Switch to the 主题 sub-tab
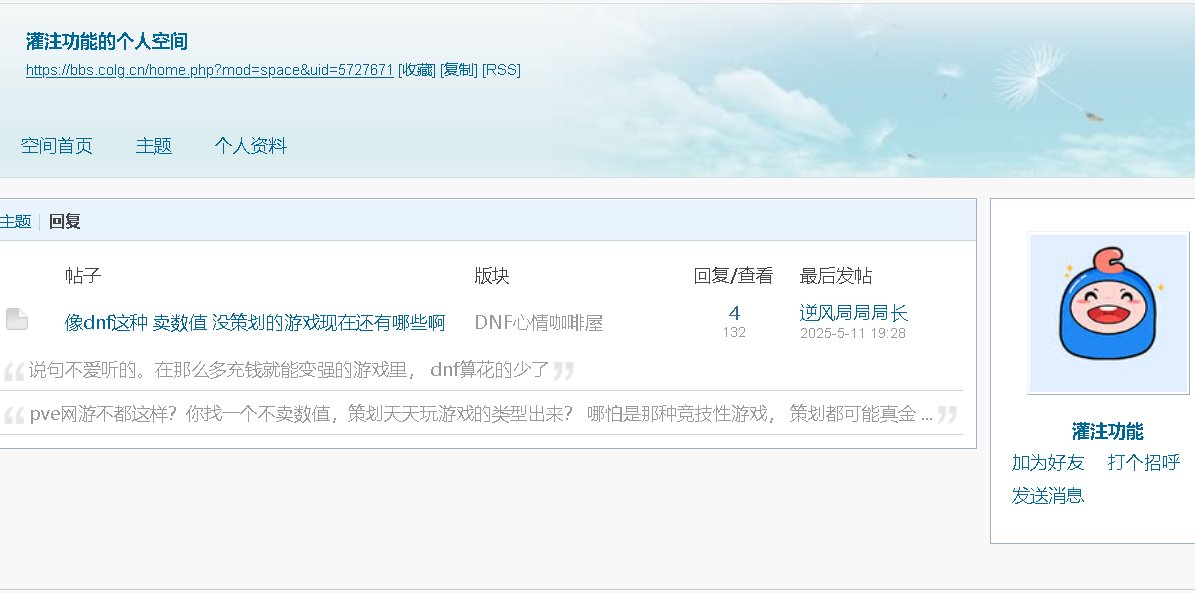This screenshot has width=1195, height=593. tap(15, 222)
